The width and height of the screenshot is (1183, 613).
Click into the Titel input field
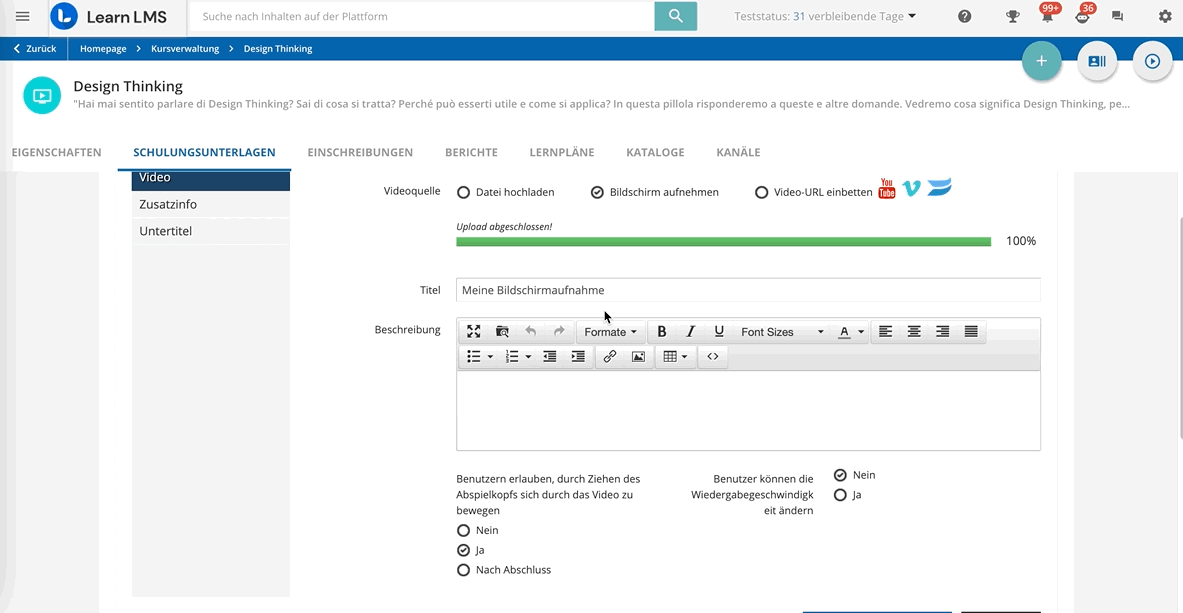(x=747, y=290)
